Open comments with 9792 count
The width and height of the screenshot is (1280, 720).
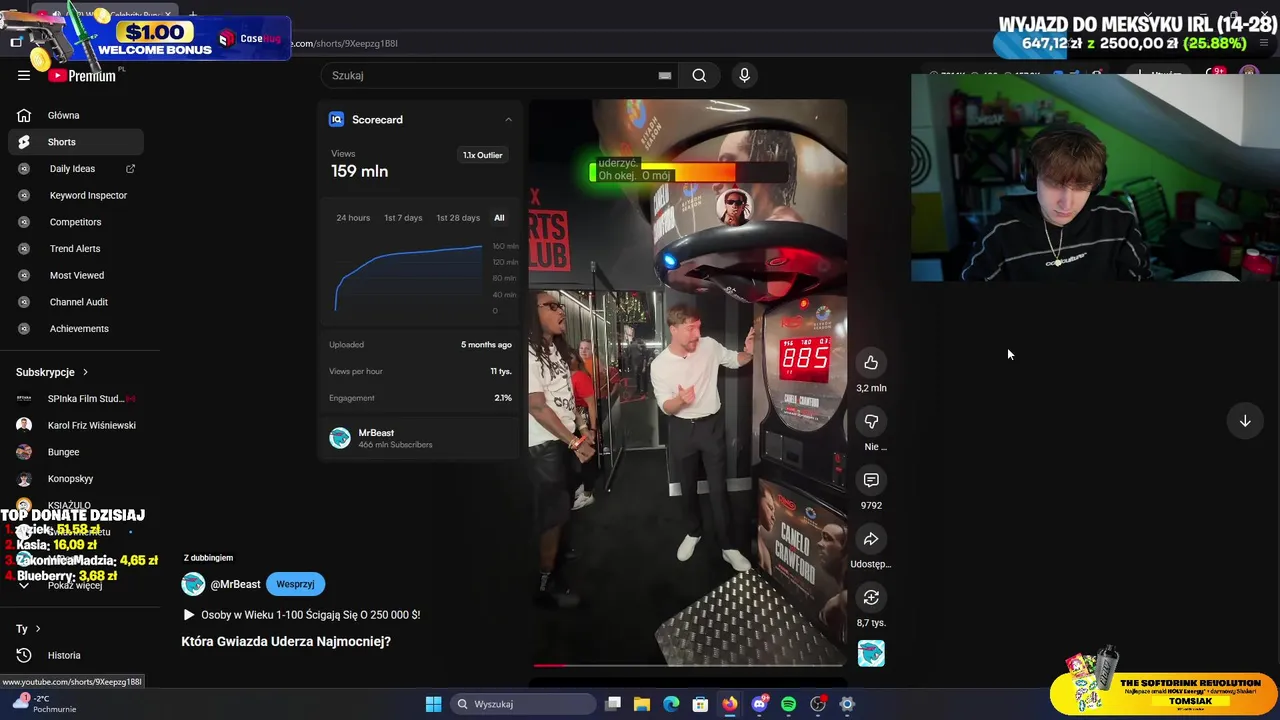tap(871, 480)
